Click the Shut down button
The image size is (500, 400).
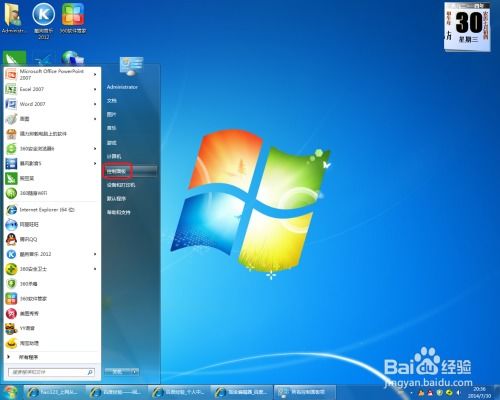click(x=117, y=372)
